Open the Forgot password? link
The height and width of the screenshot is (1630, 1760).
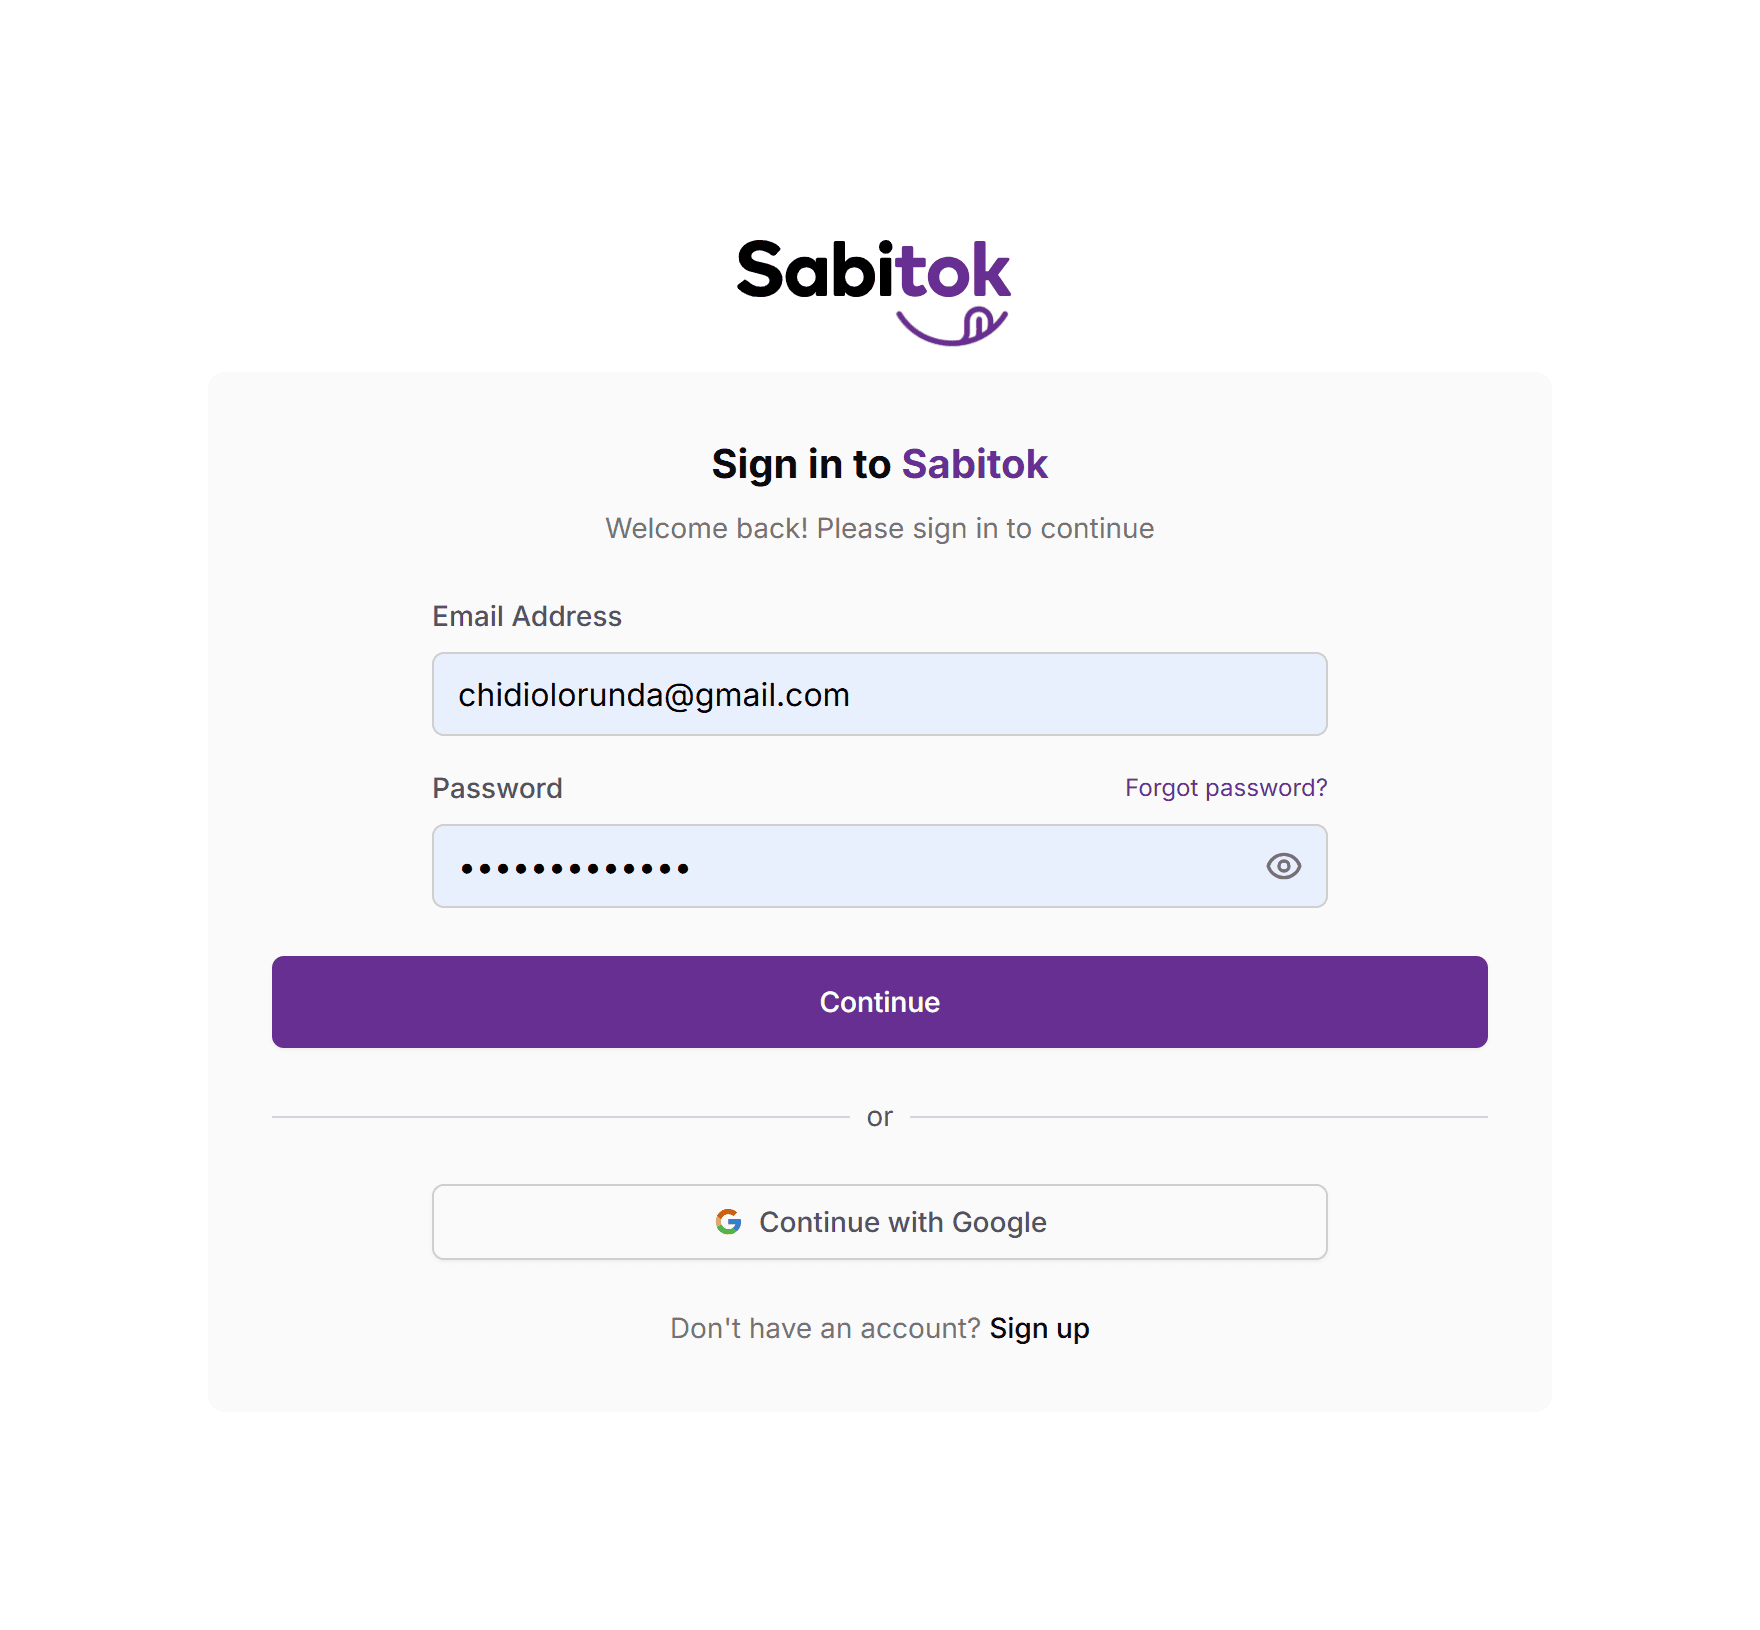1225,788
